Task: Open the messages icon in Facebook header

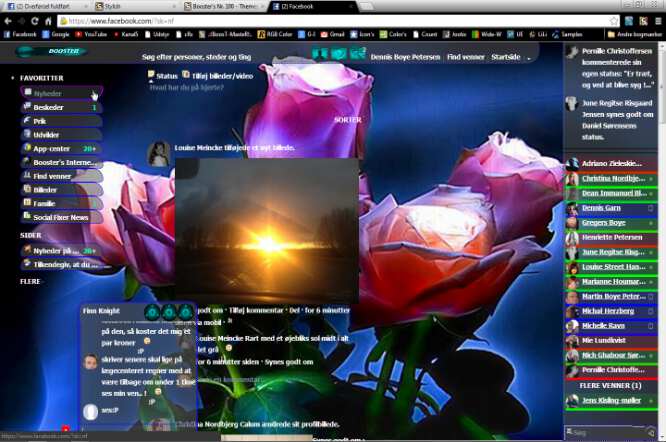Action: (339, 53)
